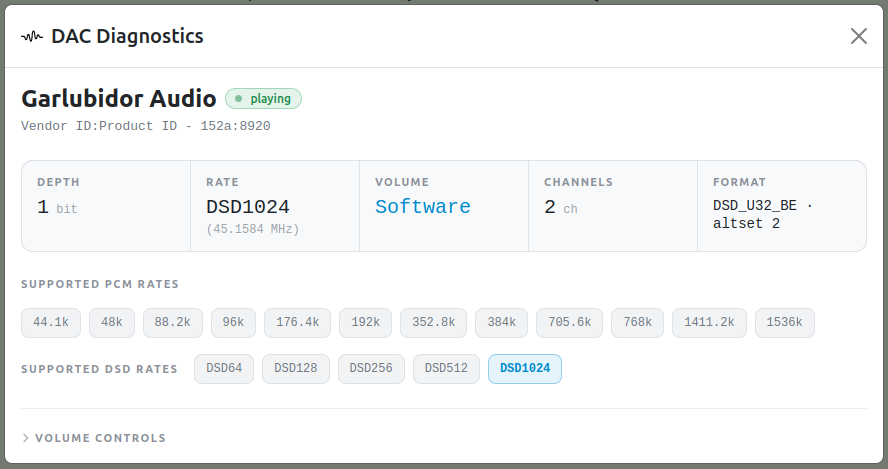Click the DSD256 rate chip
Viewport: 888px width, 469px height.
point(371,369)
